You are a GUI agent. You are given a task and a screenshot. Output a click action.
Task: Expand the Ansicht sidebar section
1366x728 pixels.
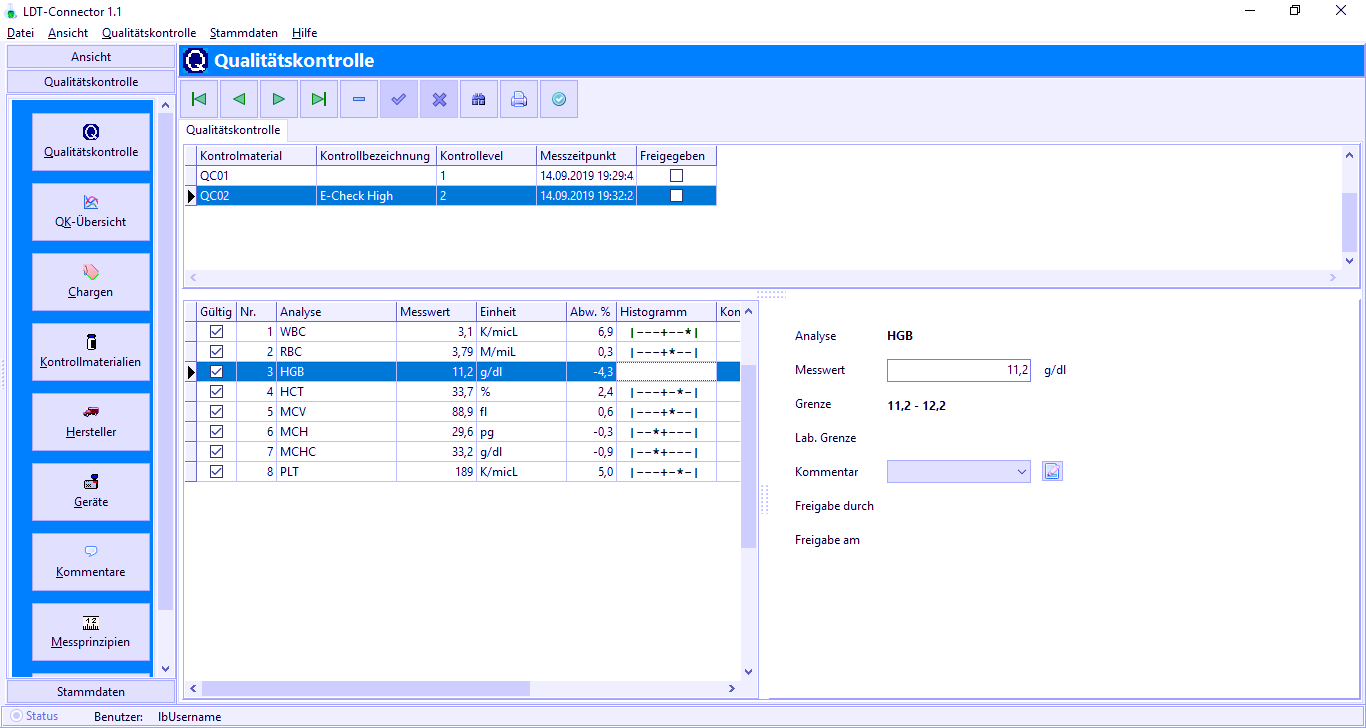click(91, 57)
